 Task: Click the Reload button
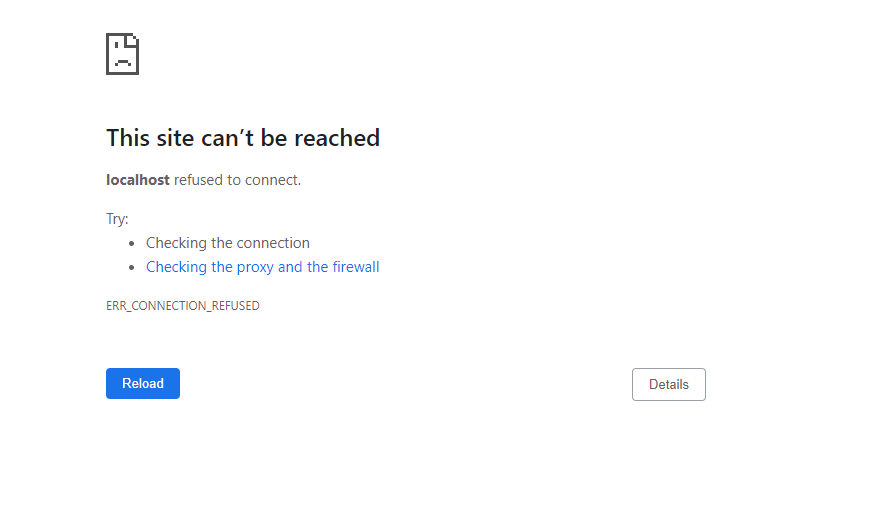143,383
